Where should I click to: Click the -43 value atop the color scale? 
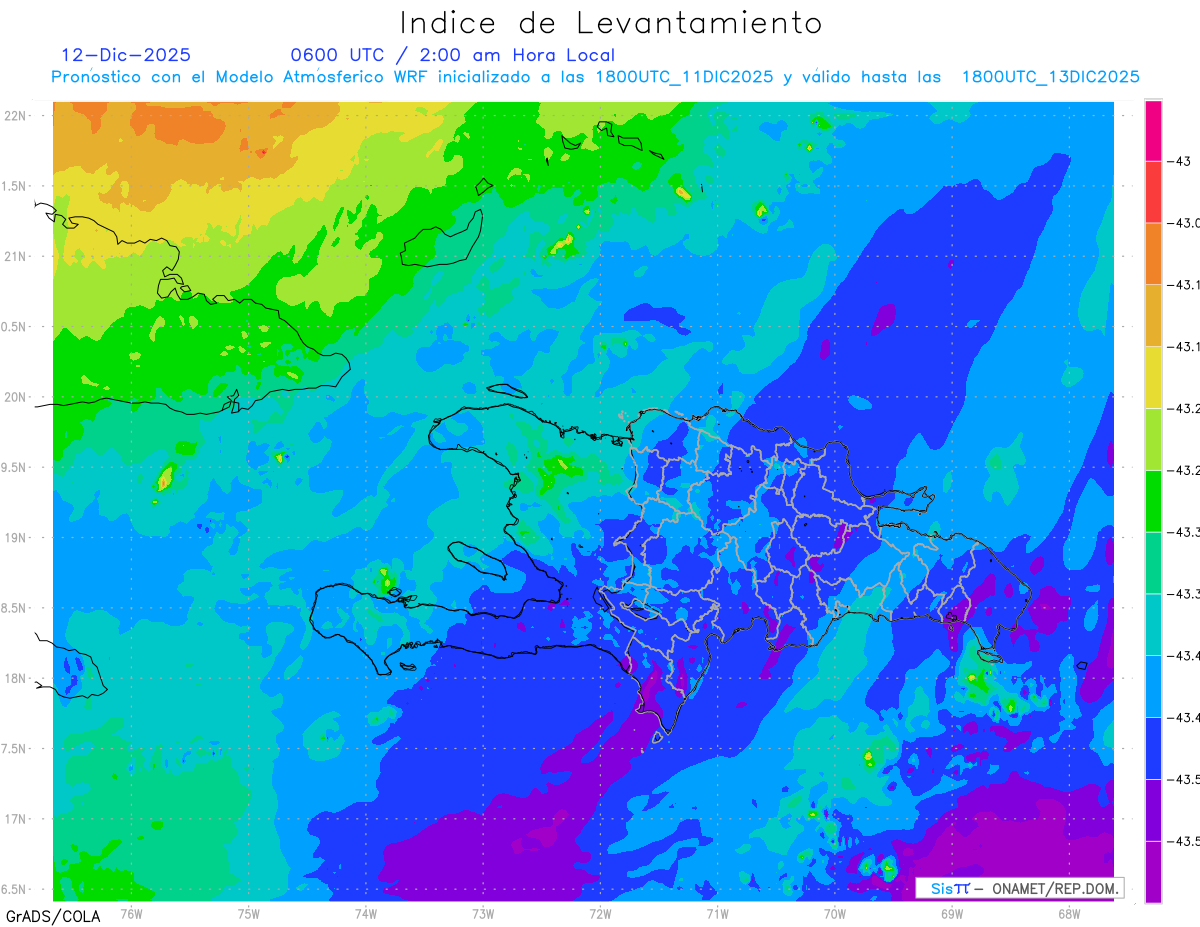(1178, 161)
